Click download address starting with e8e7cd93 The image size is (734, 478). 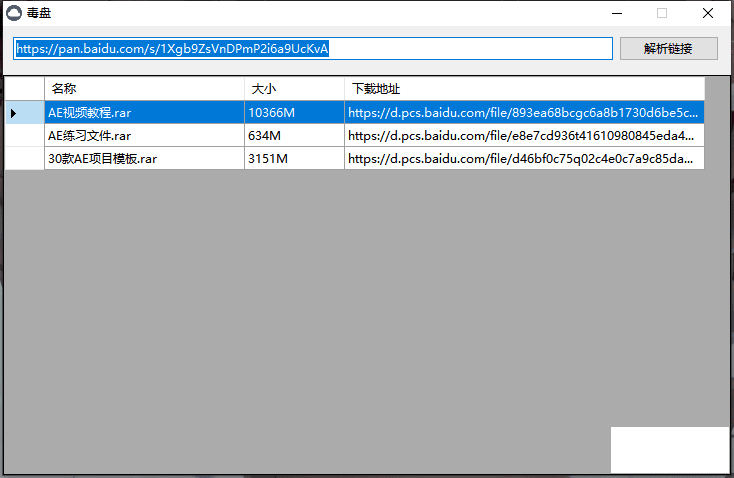[x=524, y=135]
